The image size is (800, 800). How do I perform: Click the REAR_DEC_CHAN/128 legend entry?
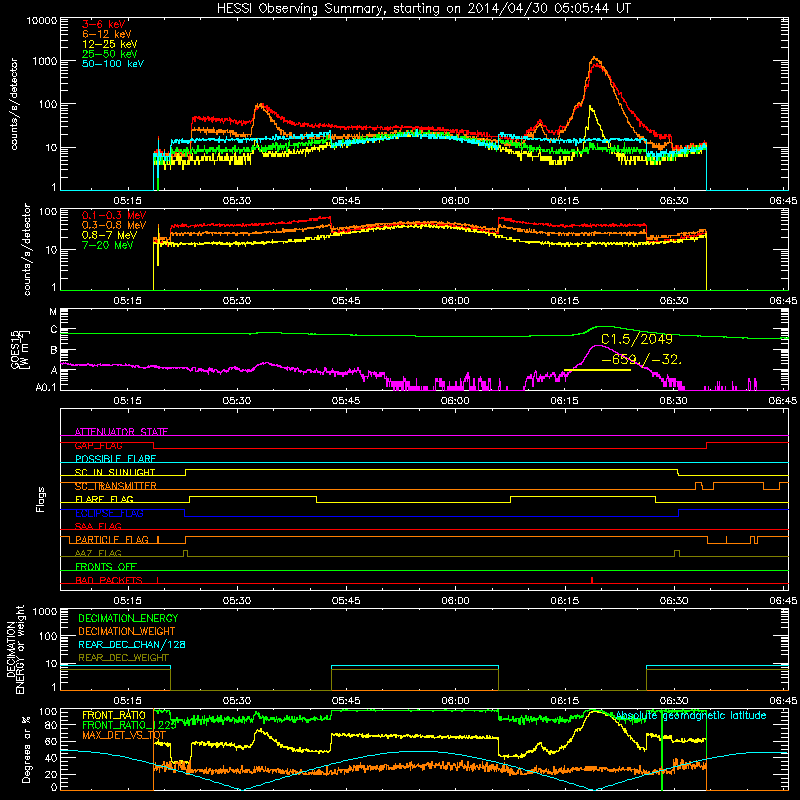tap(132, 644)
